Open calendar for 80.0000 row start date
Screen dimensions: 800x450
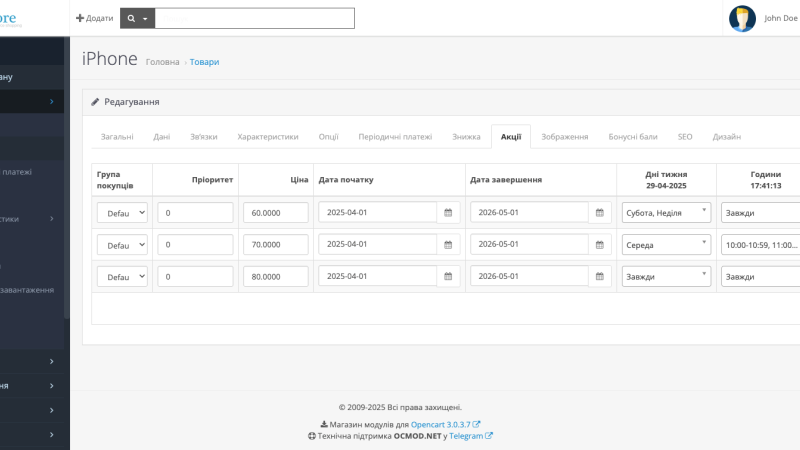click(x=448, y=276)
